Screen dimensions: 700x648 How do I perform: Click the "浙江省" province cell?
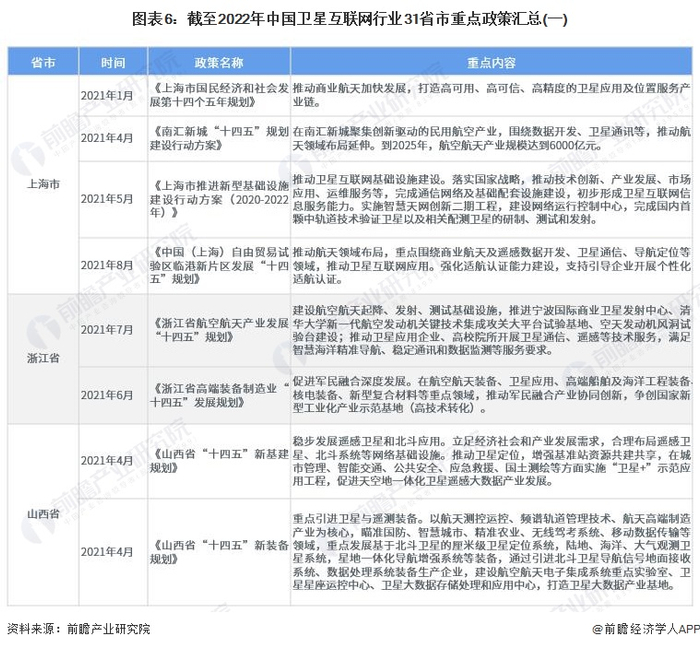point(43,358)
